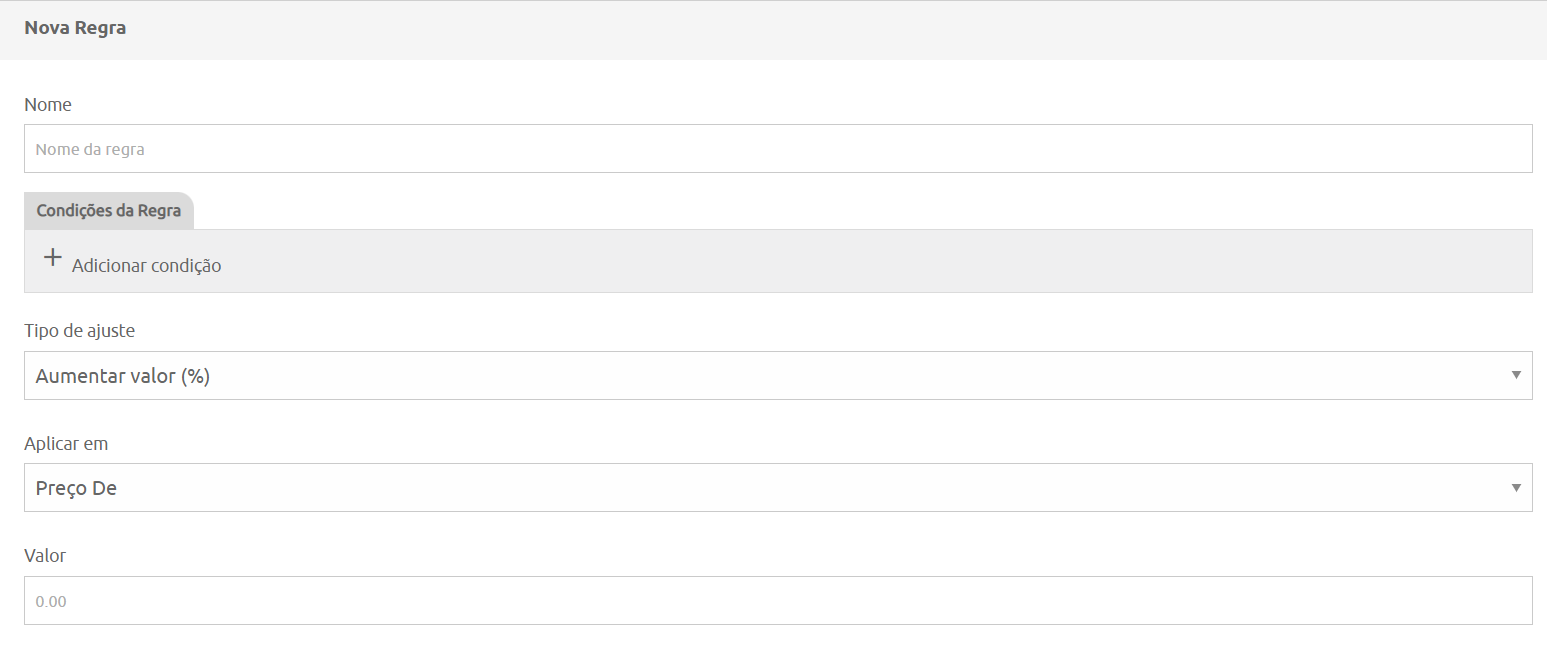Click the '0.00' placeholder text
The image size is (1547, 658).
click(x=51, y=602)
